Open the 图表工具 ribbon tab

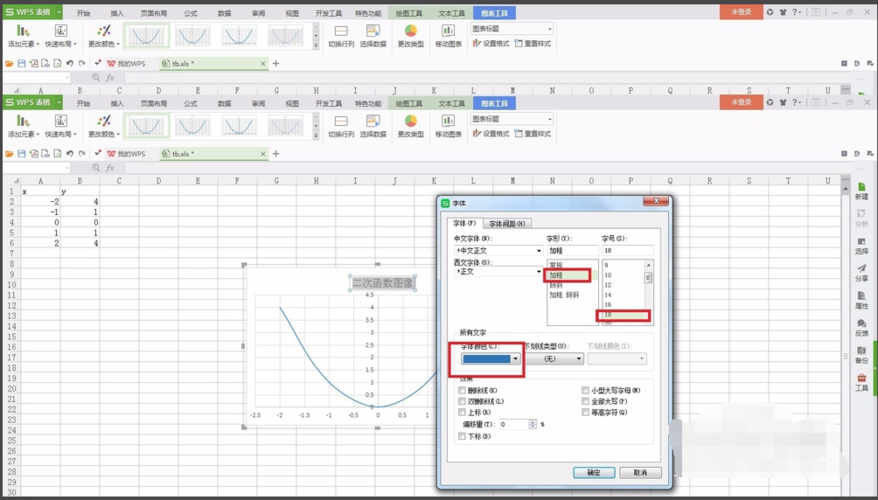(x=494, y=104)
